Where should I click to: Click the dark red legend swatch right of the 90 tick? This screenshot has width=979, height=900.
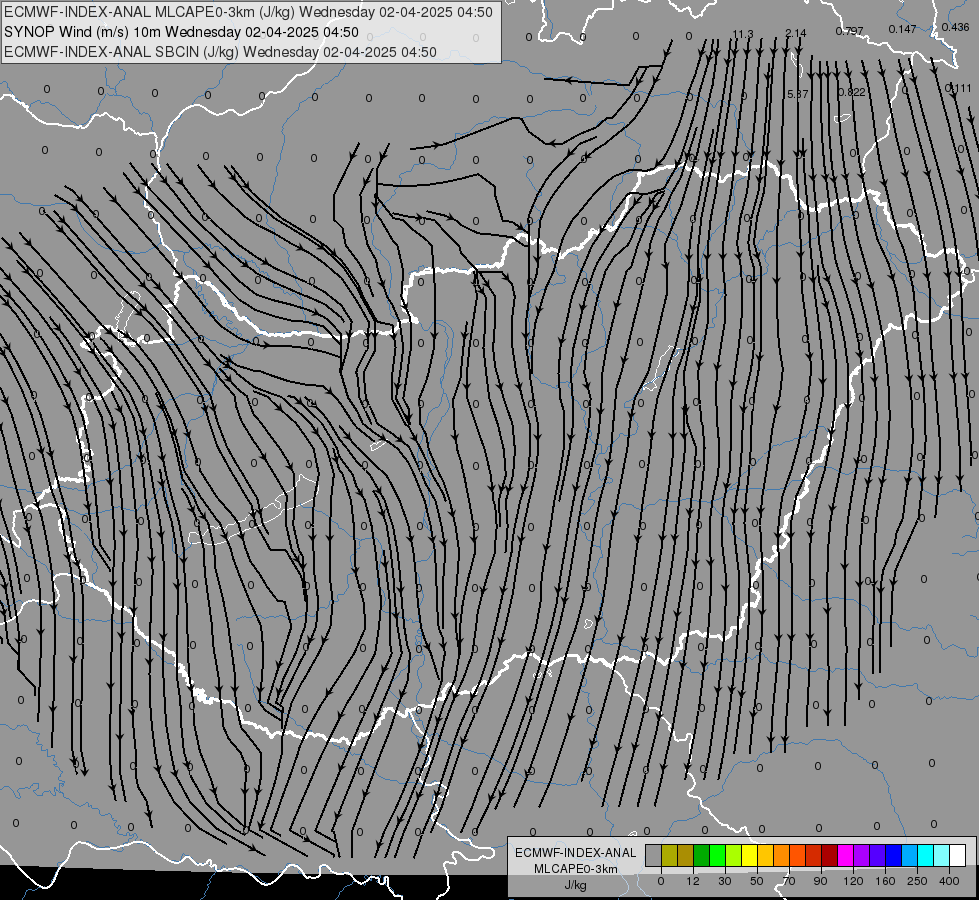coord(830,855)
